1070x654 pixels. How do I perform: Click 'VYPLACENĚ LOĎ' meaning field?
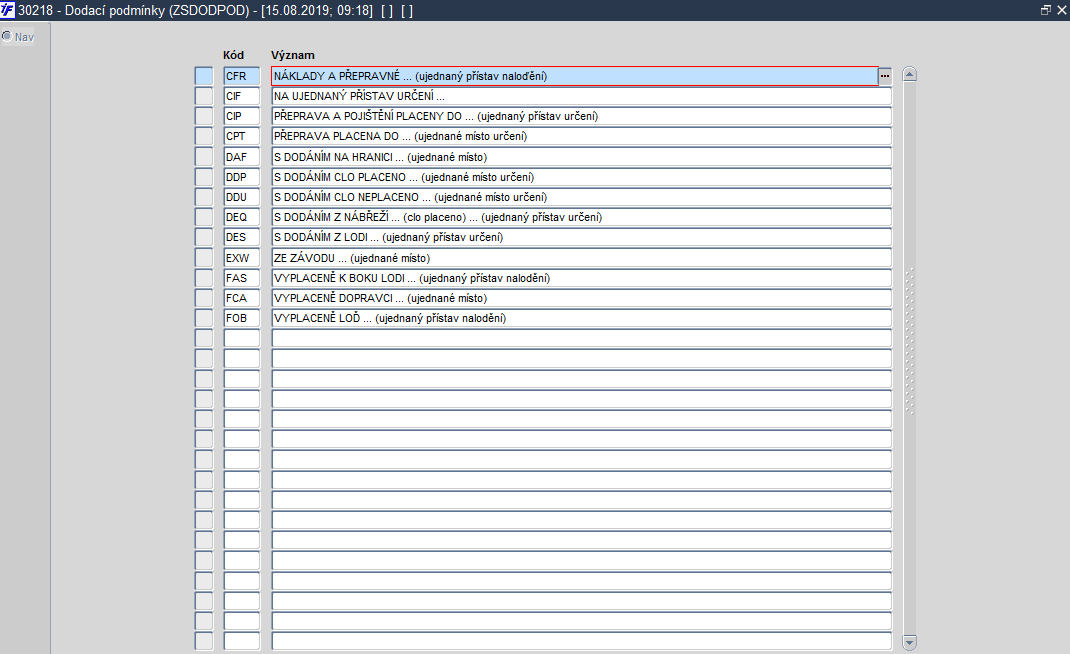point(581,318)
